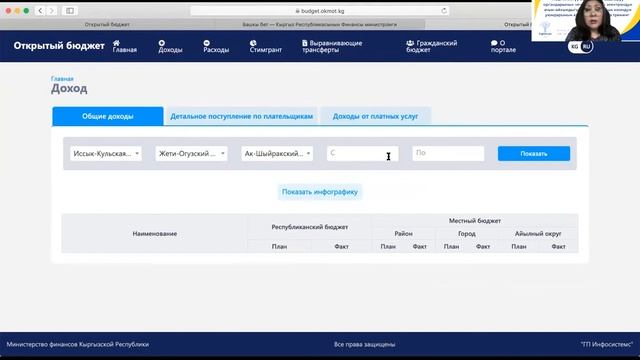The height and width of the screenshot is (360, 640).
Task: Select the Доходы от платных услуг tab
Action: 375,116
